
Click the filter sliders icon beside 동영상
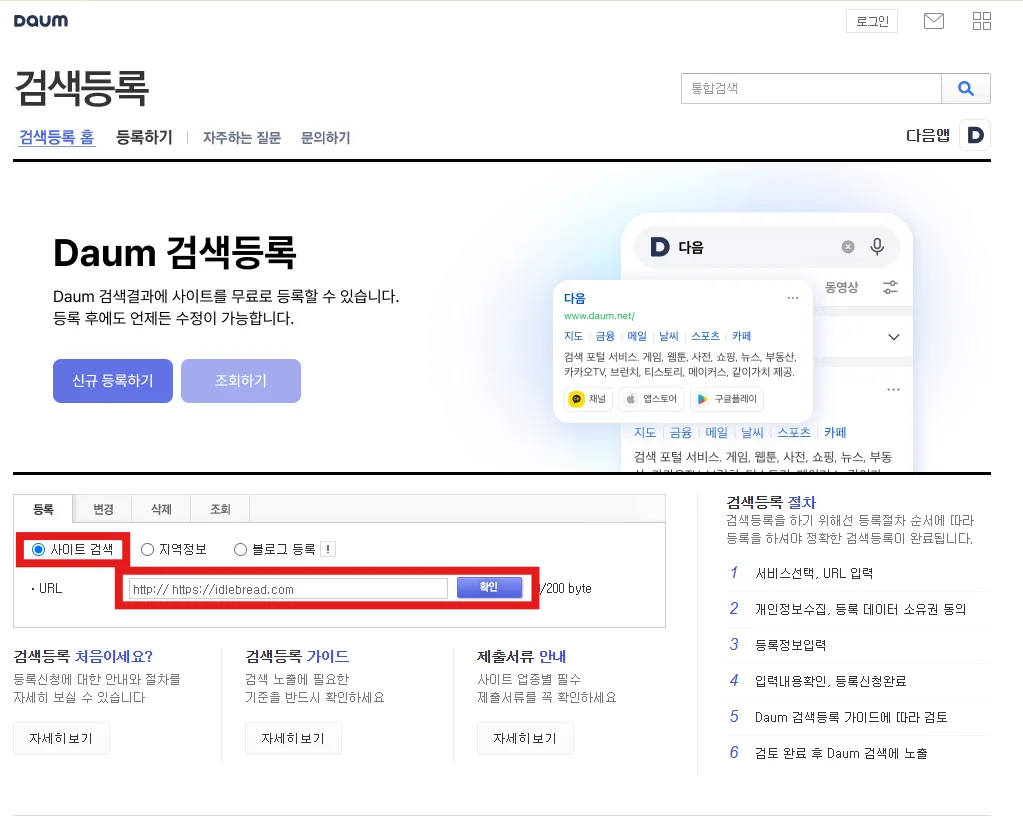(890, 287)
